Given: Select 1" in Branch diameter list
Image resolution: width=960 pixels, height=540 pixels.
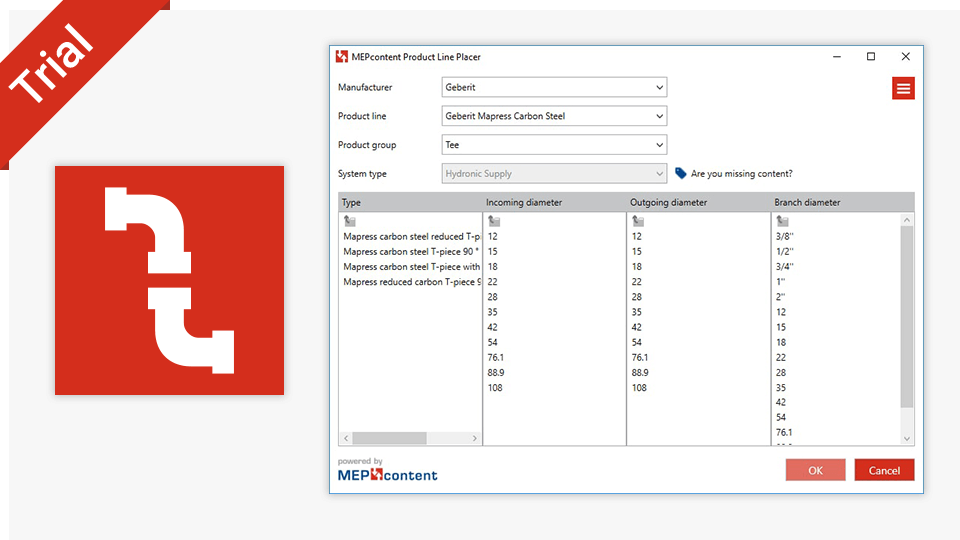Looking at the screenshot, I should coord(781,282).
